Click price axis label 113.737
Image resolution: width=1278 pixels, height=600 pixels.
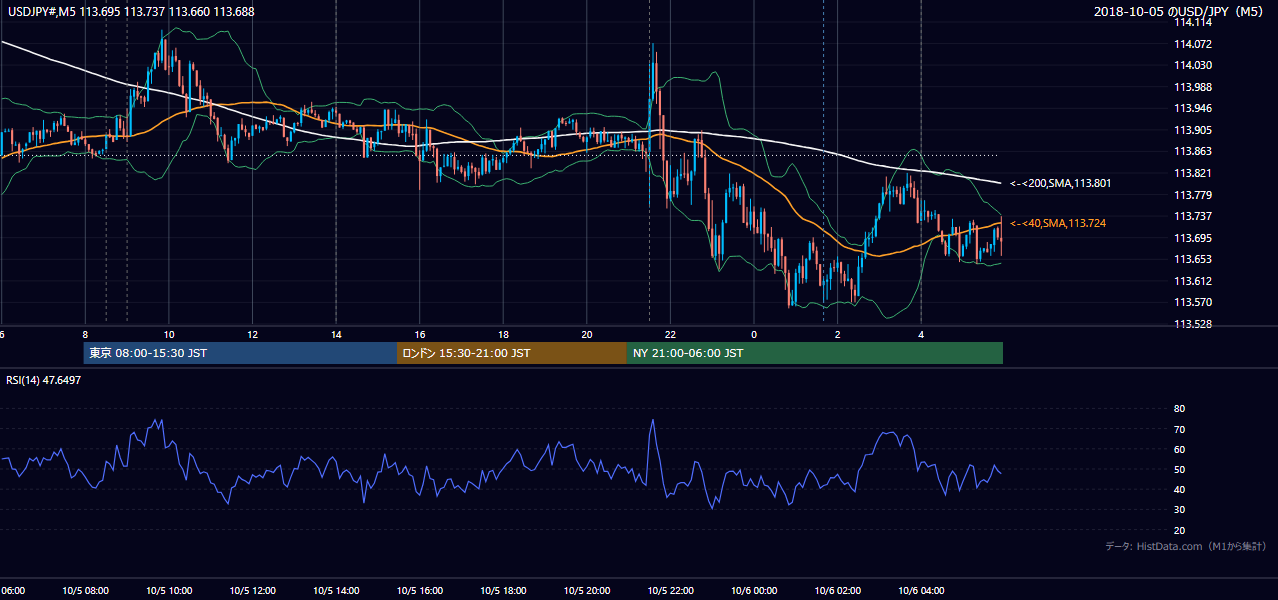(x=1194, y=216)
